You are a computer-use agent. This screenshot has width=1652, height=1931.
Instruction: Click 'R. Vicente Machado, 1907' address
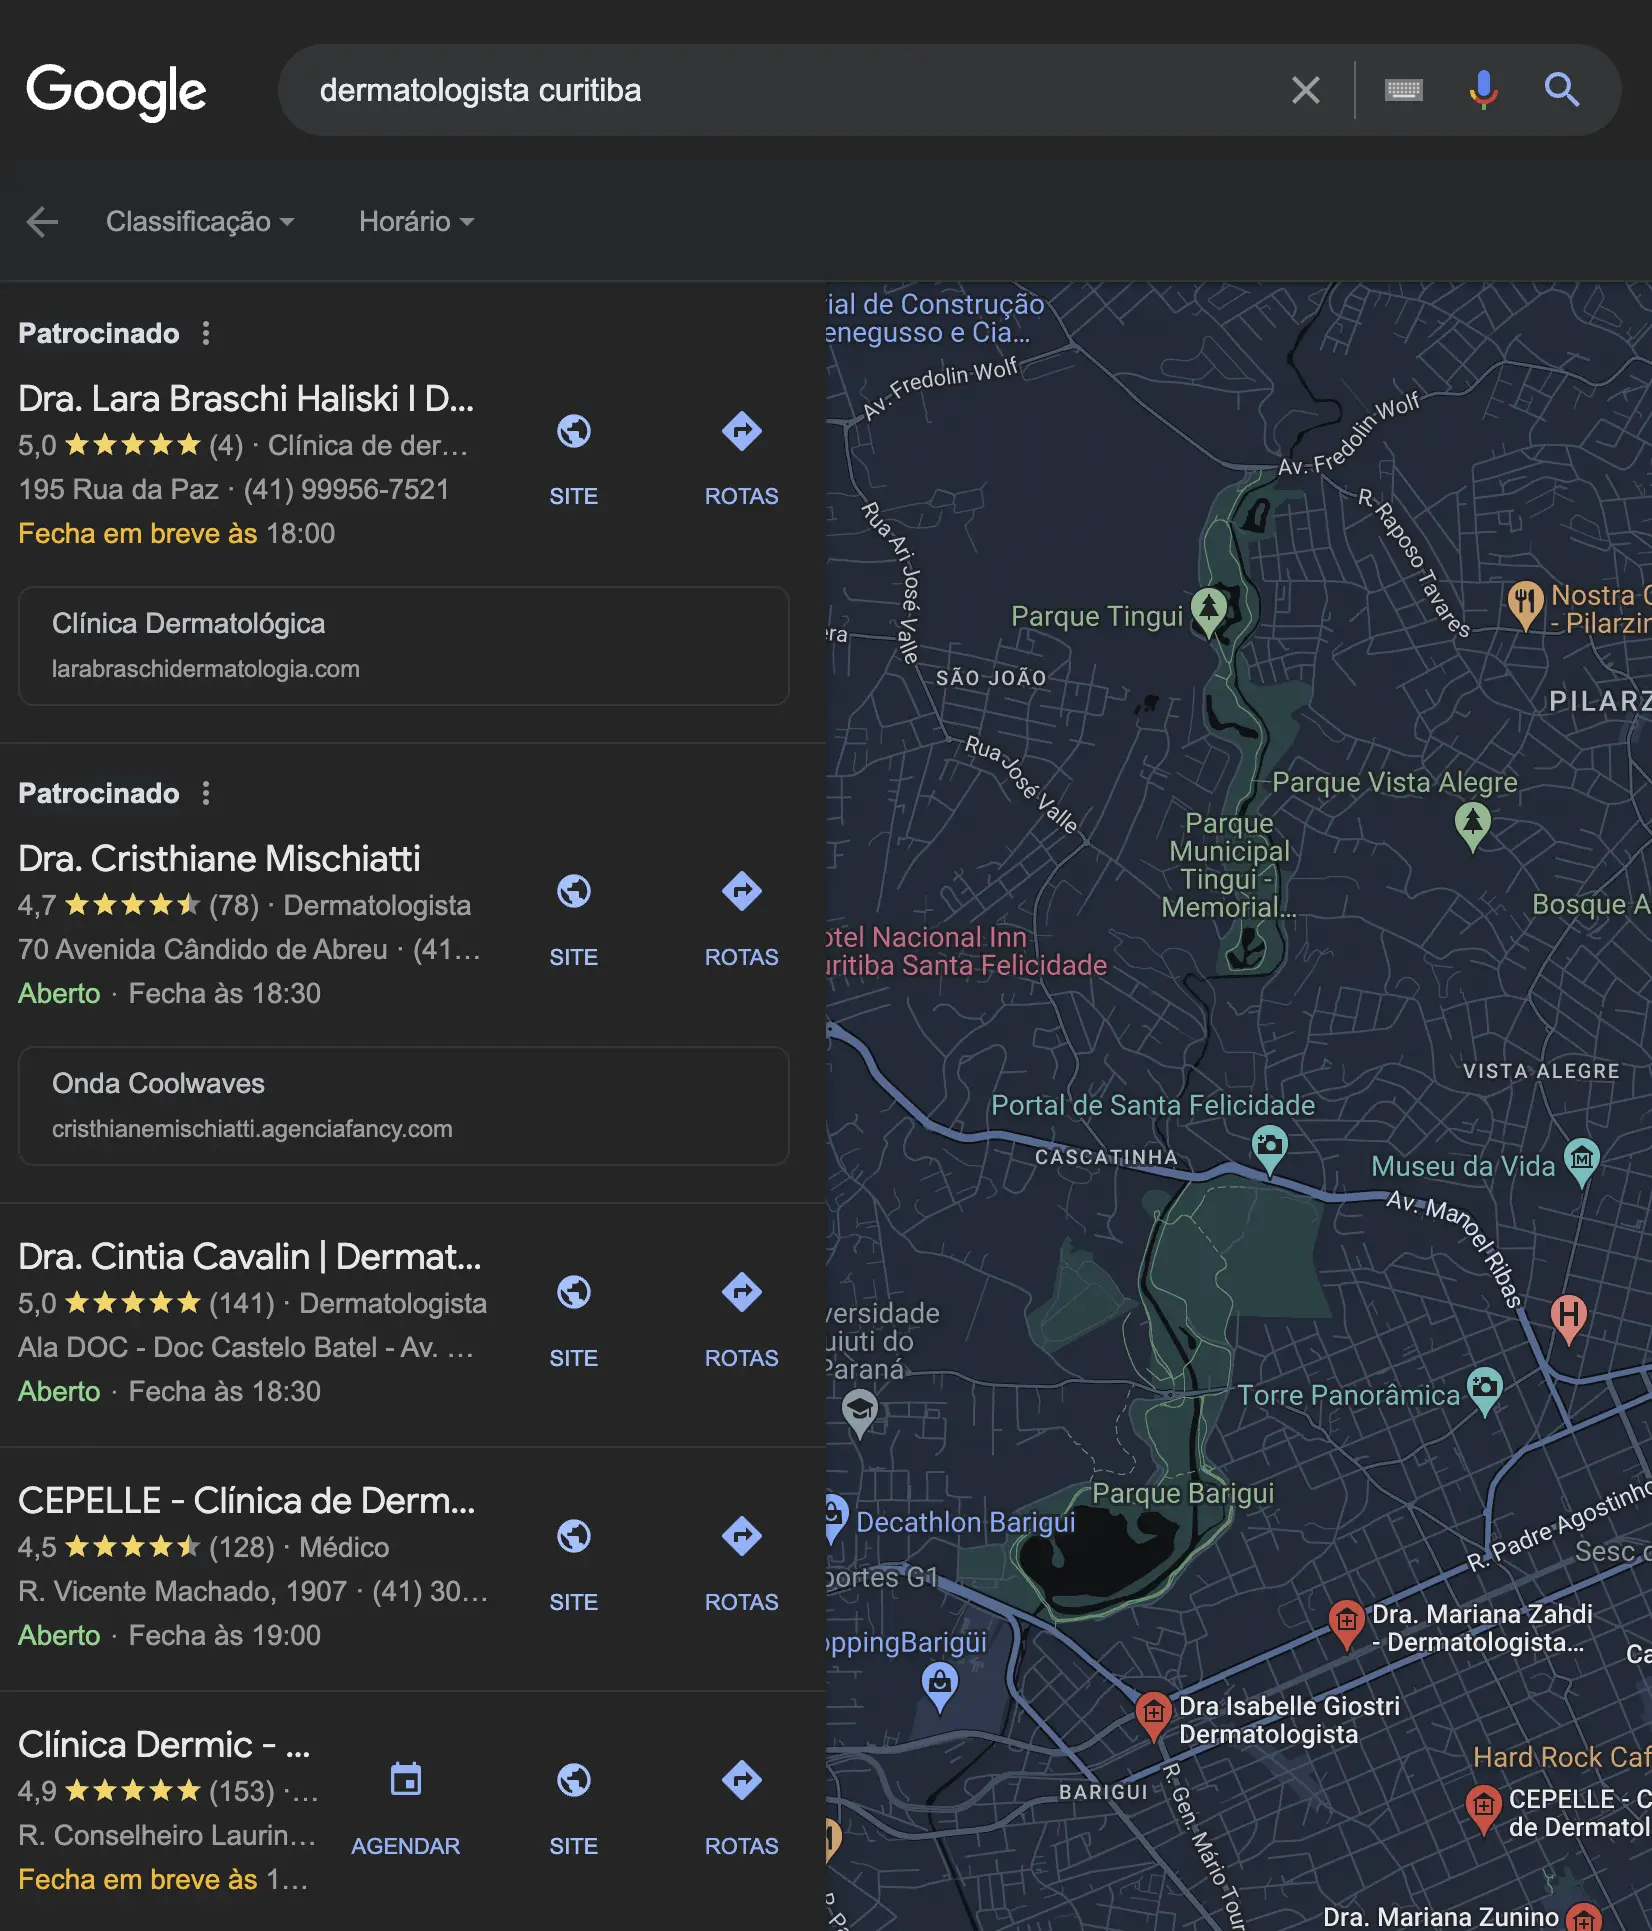(182, 1591)
